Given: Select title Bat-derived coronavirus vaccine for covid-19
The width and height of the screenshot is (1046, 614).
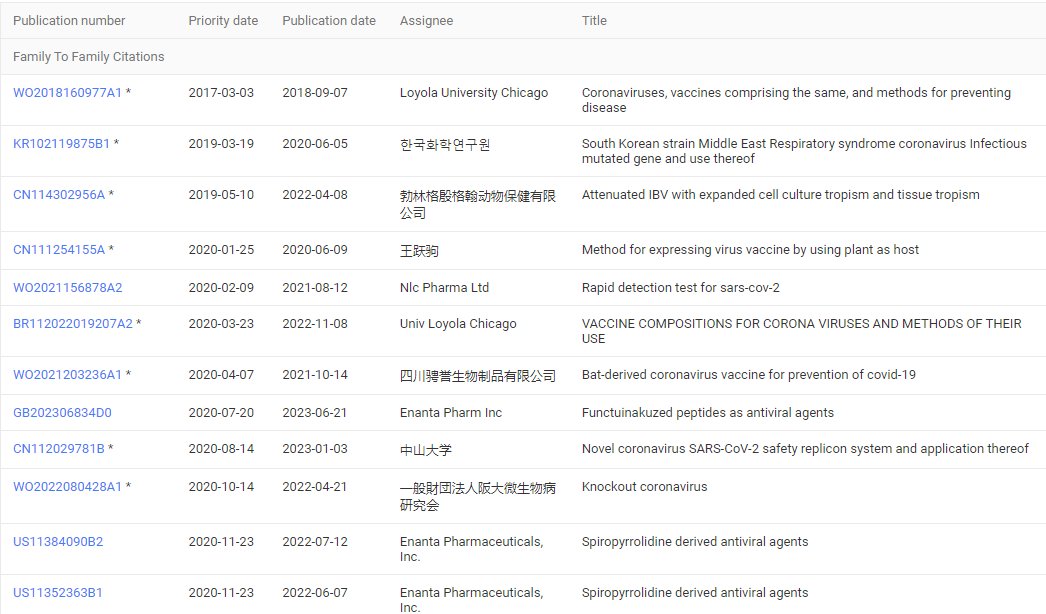Looking at the screenshot, I should [x=748, y=374].
